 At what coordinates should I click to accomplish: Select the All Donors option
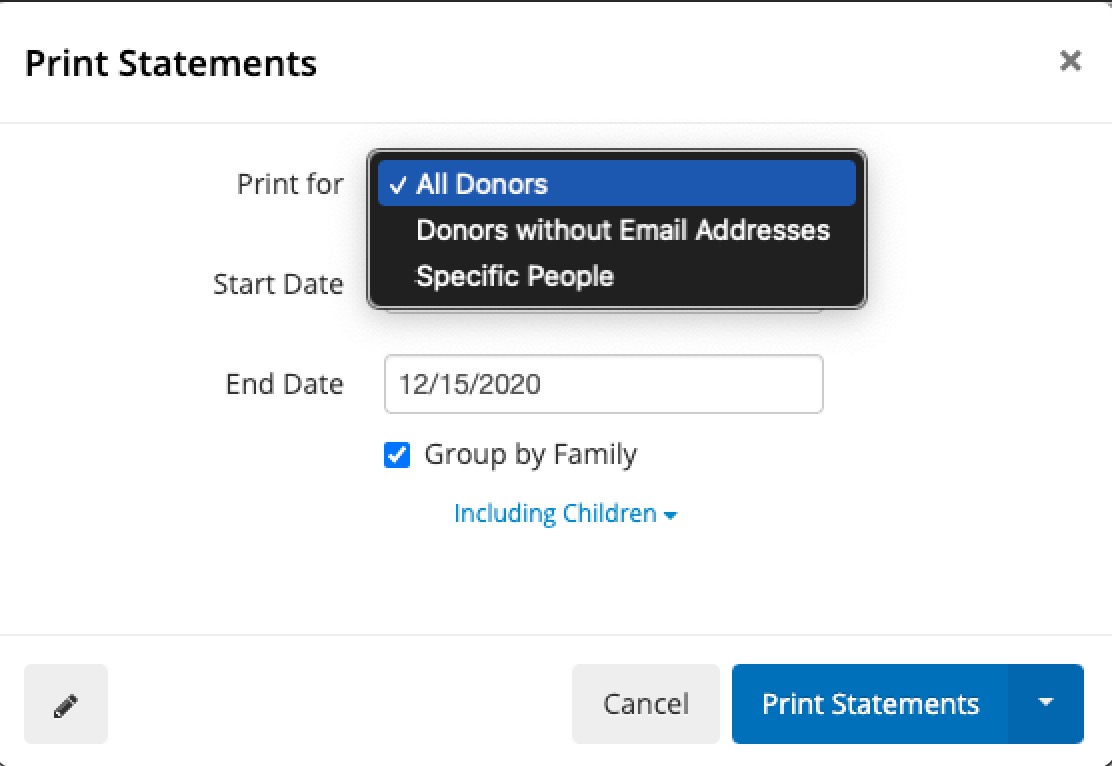pyautogui.click(x=482, y=184)
